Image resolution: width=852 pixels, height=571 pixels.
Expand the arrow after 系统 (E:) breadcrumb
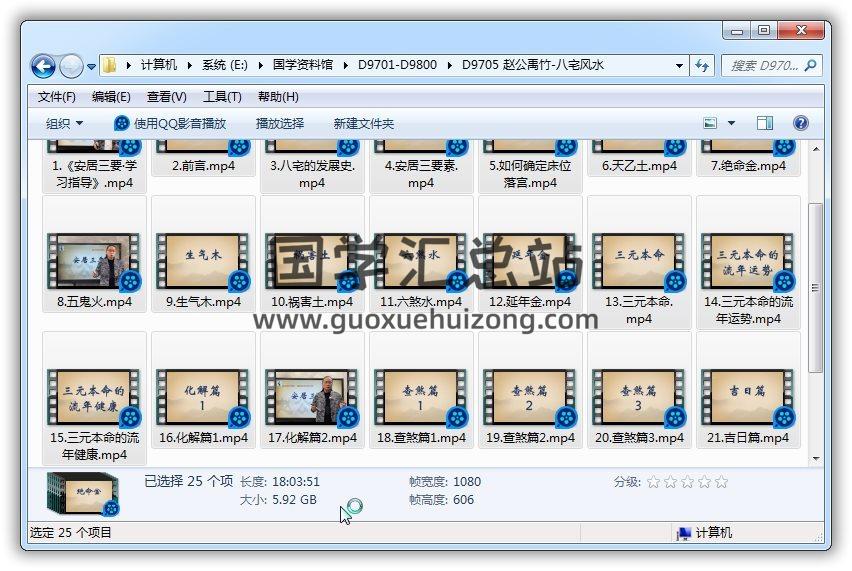click(260, 66)
